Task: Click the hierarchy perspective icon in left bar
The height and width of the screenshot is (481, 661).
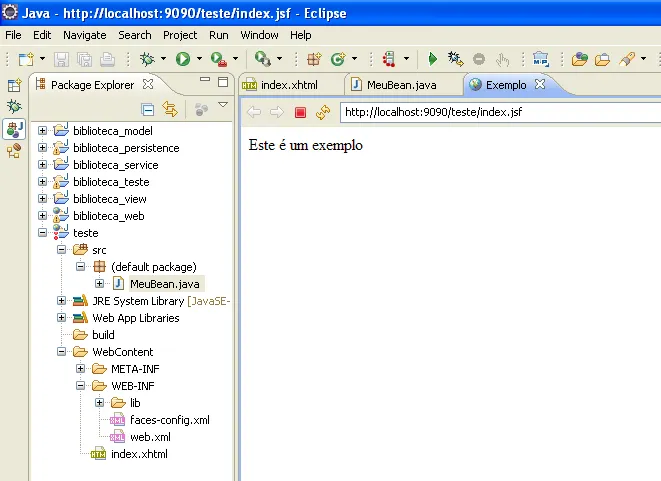Action: (x=14, y=150)
